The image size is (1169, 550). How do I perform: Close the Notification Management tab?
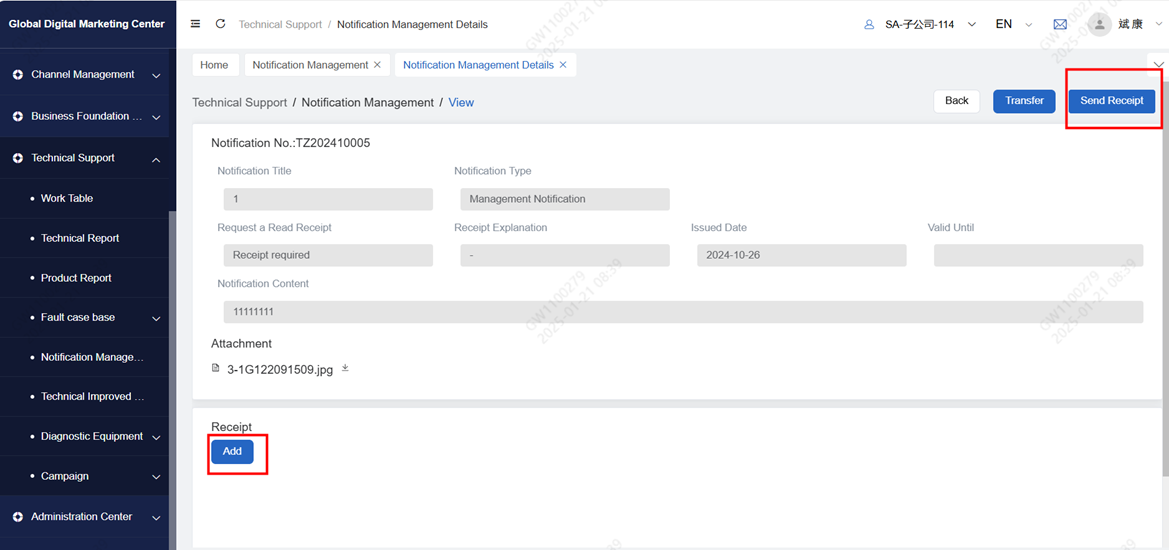377,65
